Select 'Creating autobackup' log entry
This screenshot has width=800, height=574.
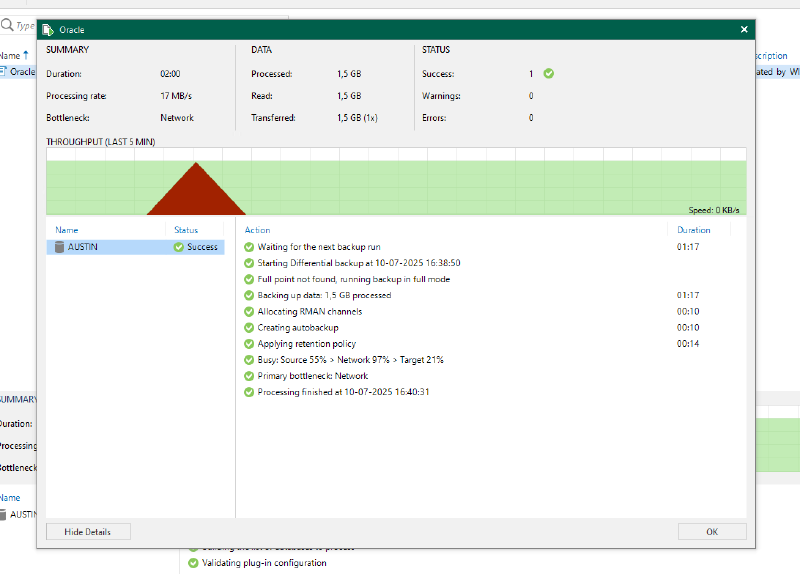click(298, 328)
